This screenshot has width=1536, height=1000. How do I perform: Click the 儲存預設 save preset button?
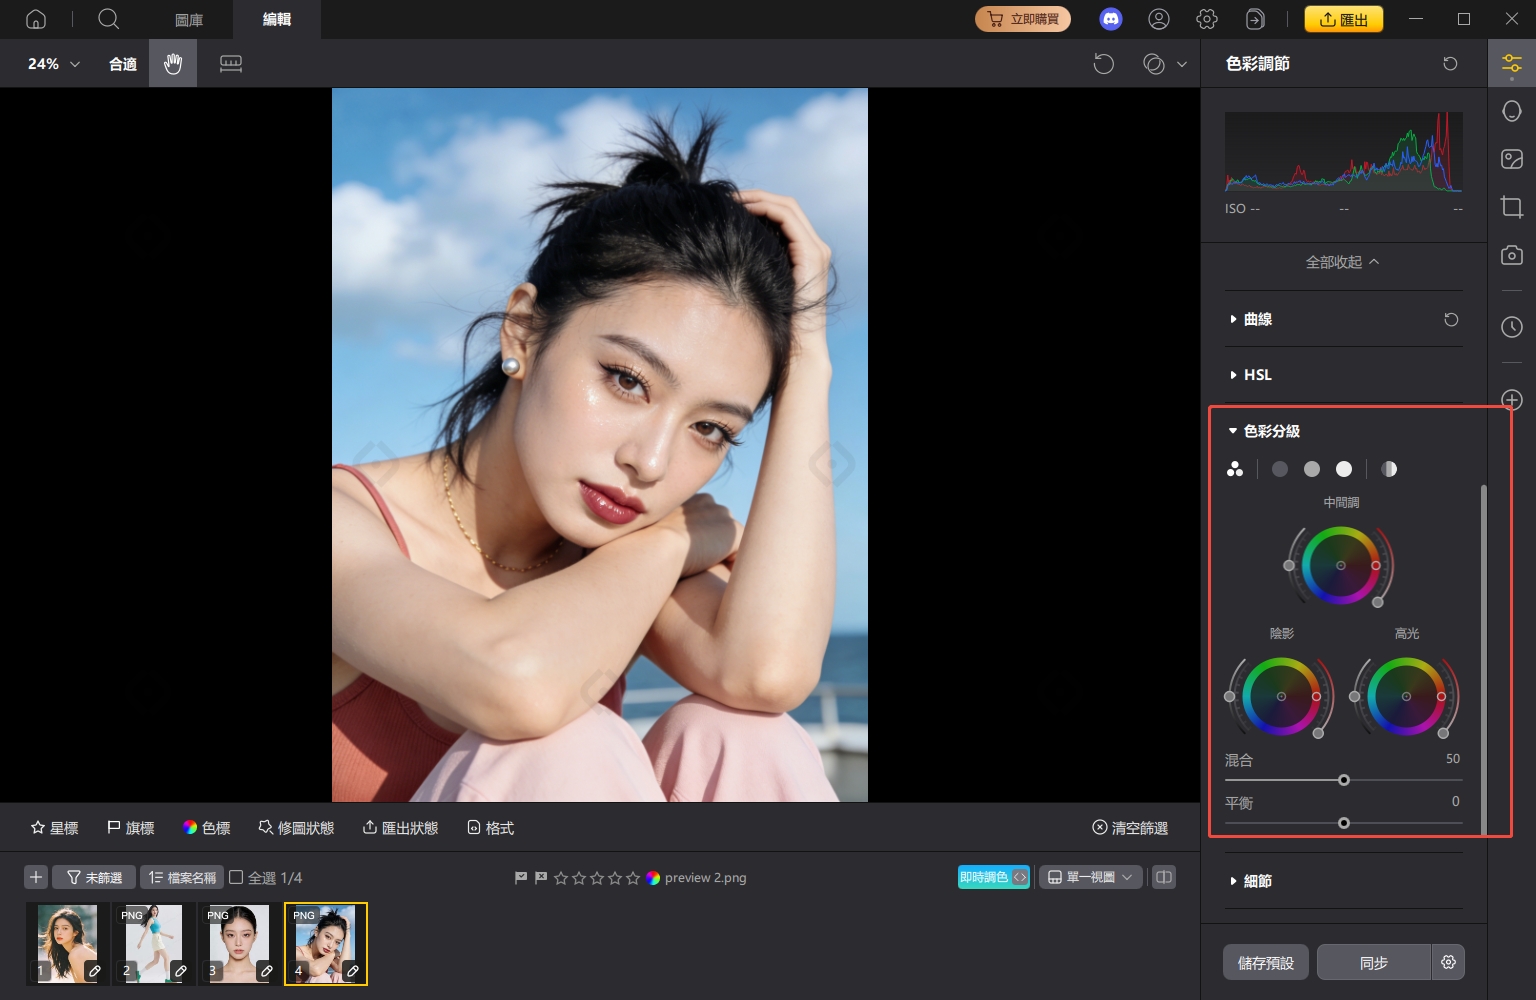(x=1264, y=962)
